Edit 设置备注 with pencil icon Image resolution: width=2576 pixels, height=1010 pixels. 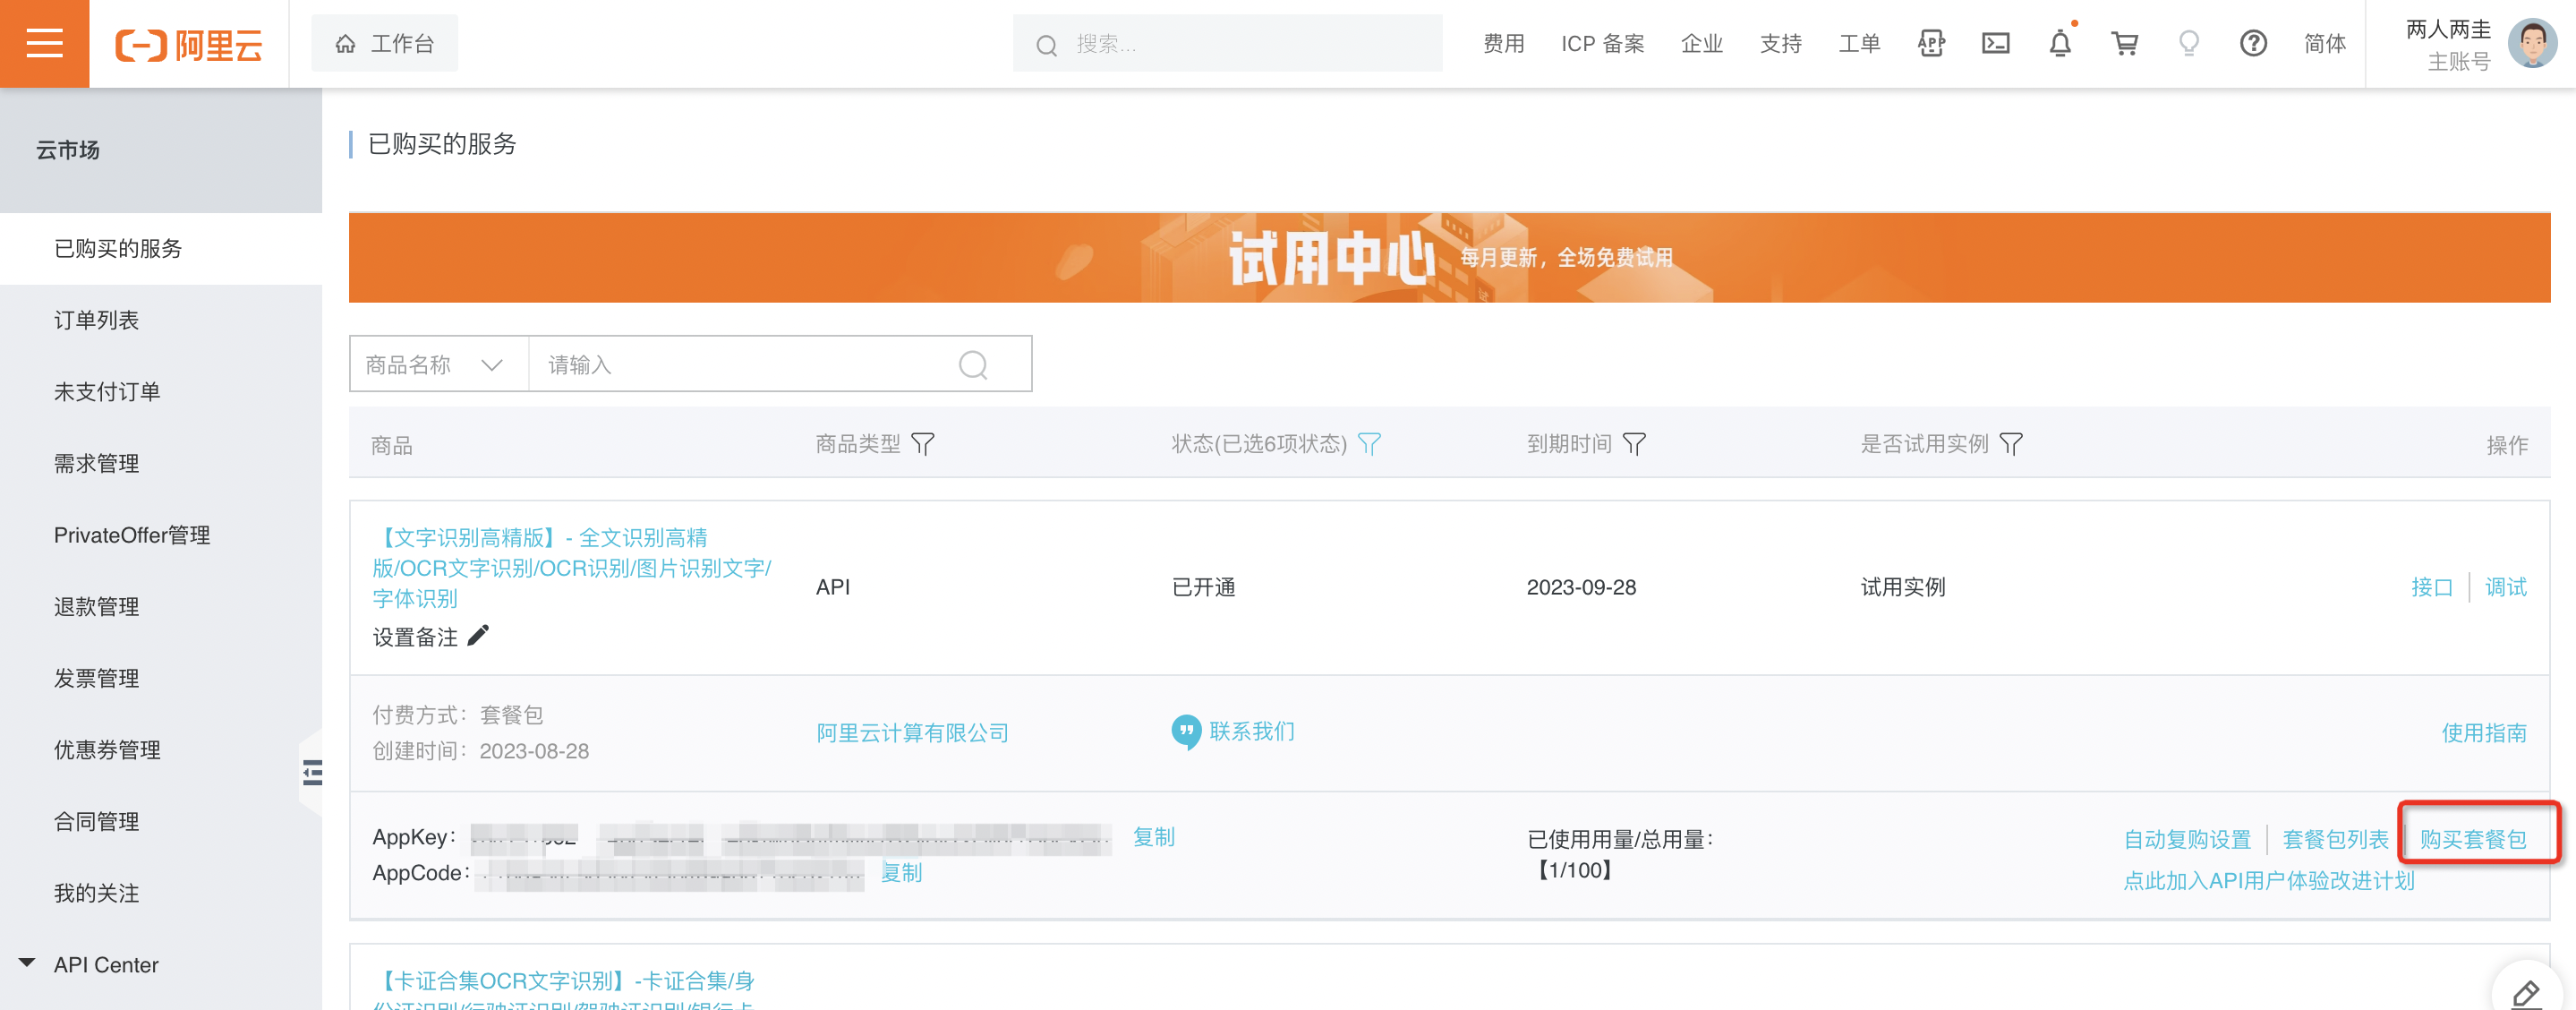point(478,636)
